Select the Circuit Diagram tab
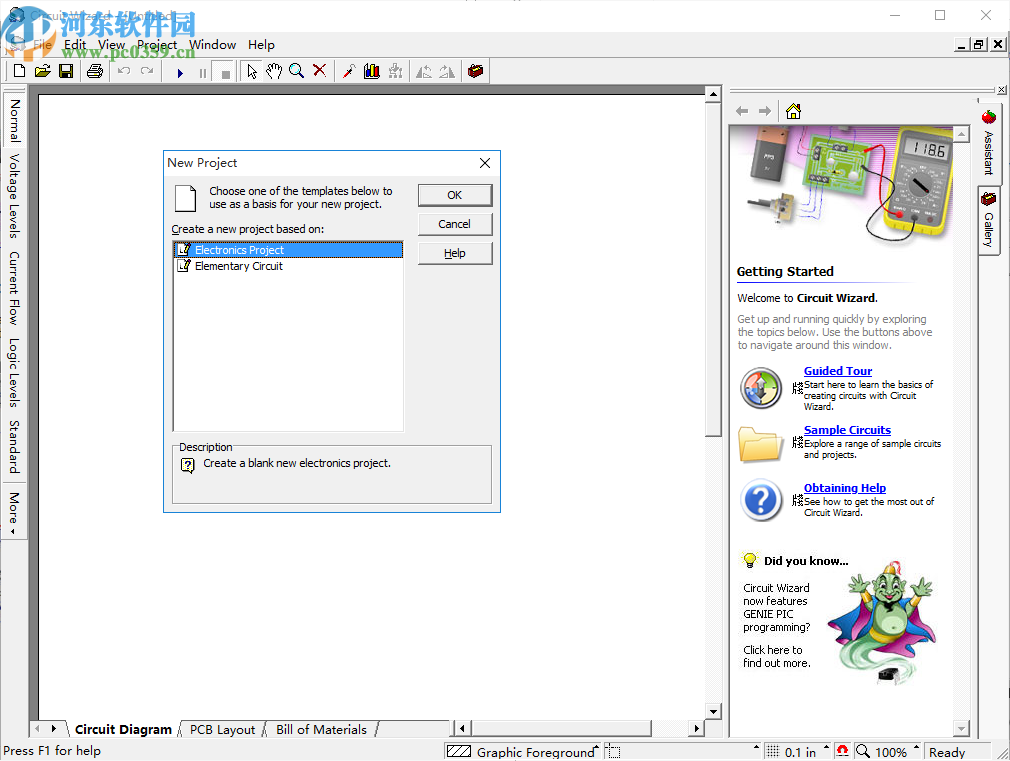1010x761 pixels. pyautogui.click(x=123, y=729)
